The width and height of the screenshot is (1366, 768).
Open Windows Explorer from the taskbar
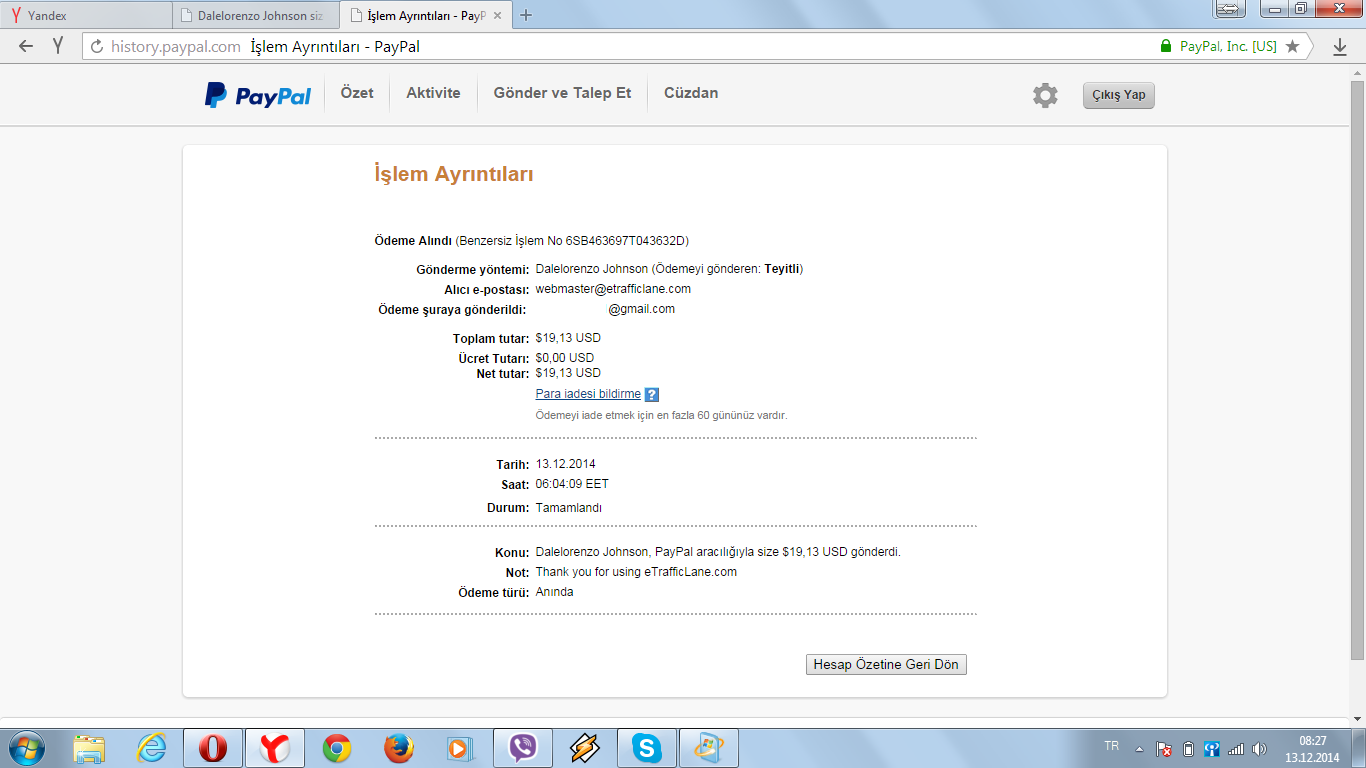(89, 748)
